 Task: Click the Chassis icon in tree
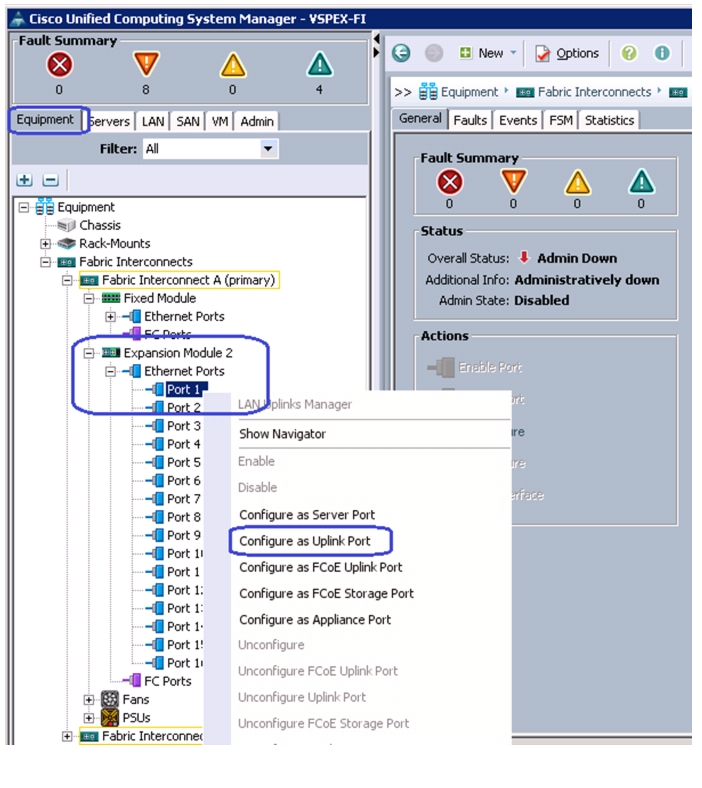tap(66, 225)
